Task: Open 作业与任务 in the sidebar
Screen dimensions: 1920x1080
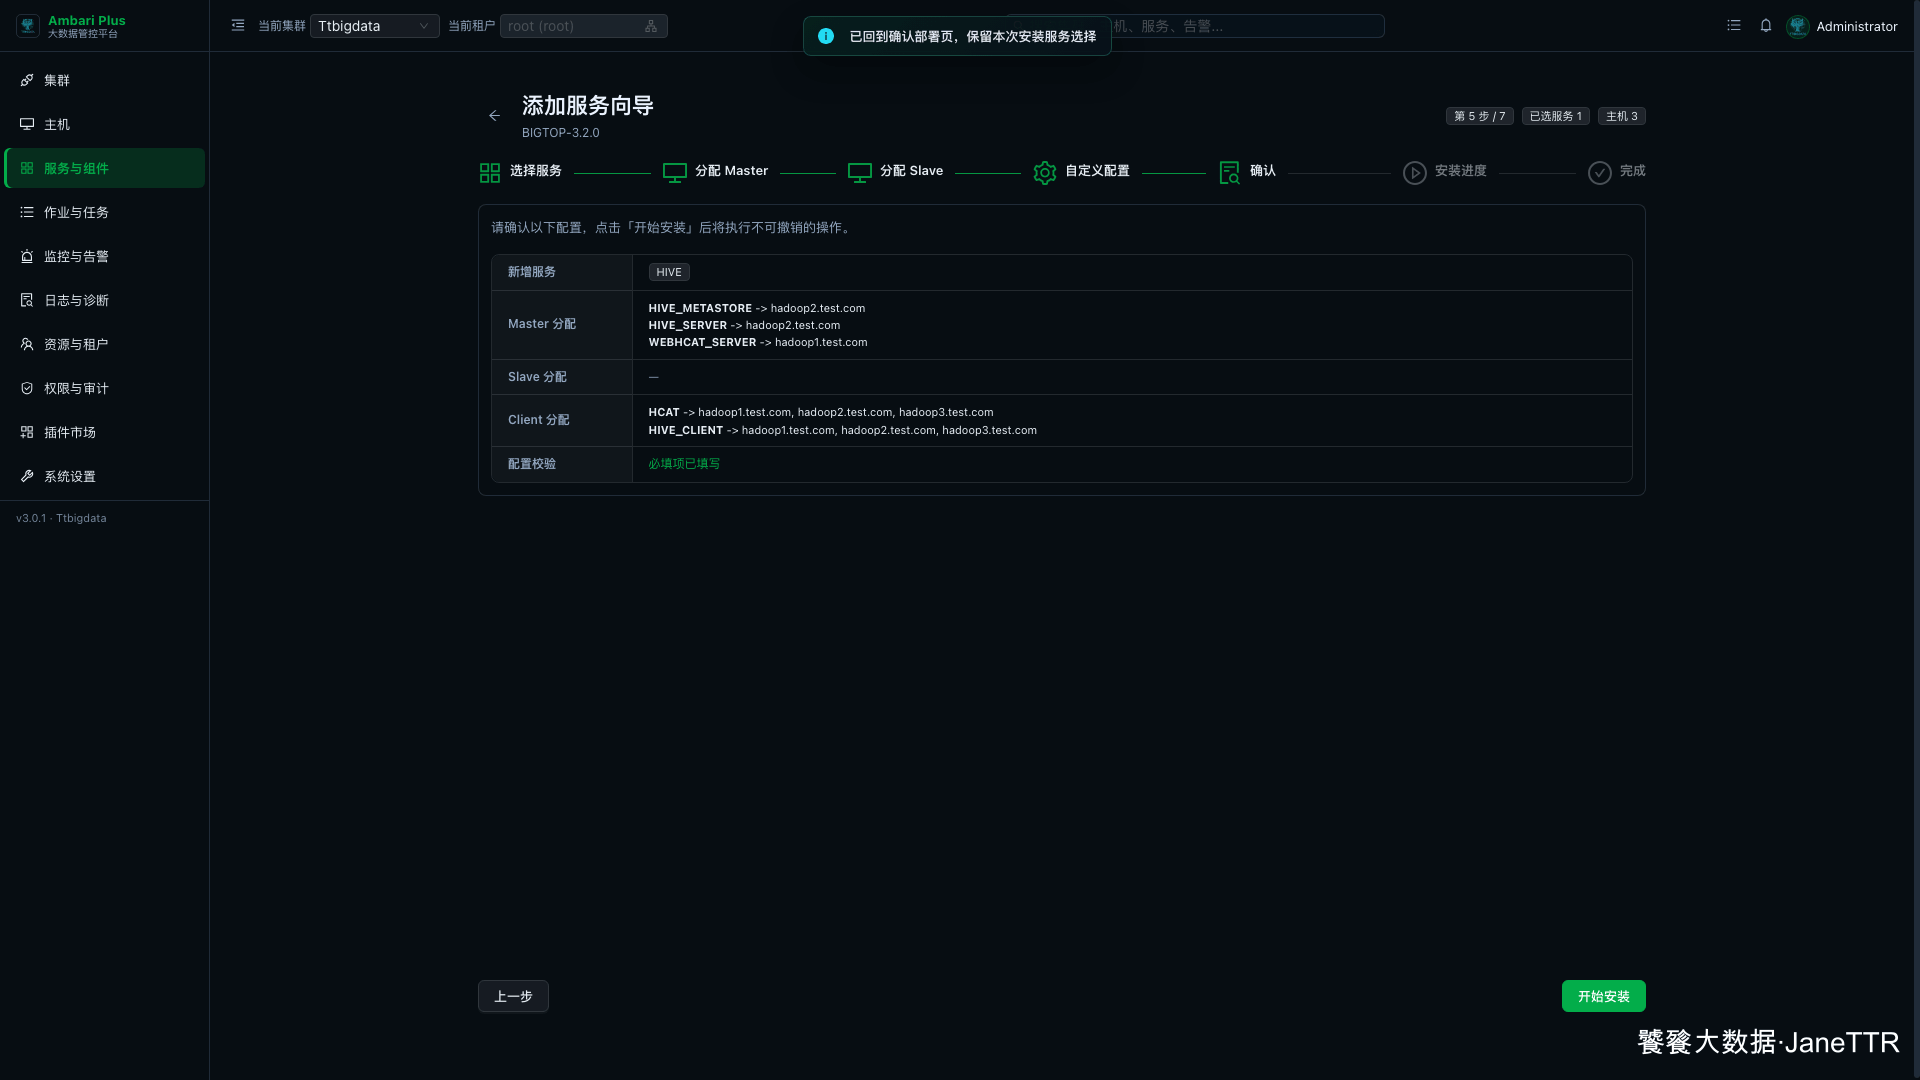Action: (x=105, y=212)
